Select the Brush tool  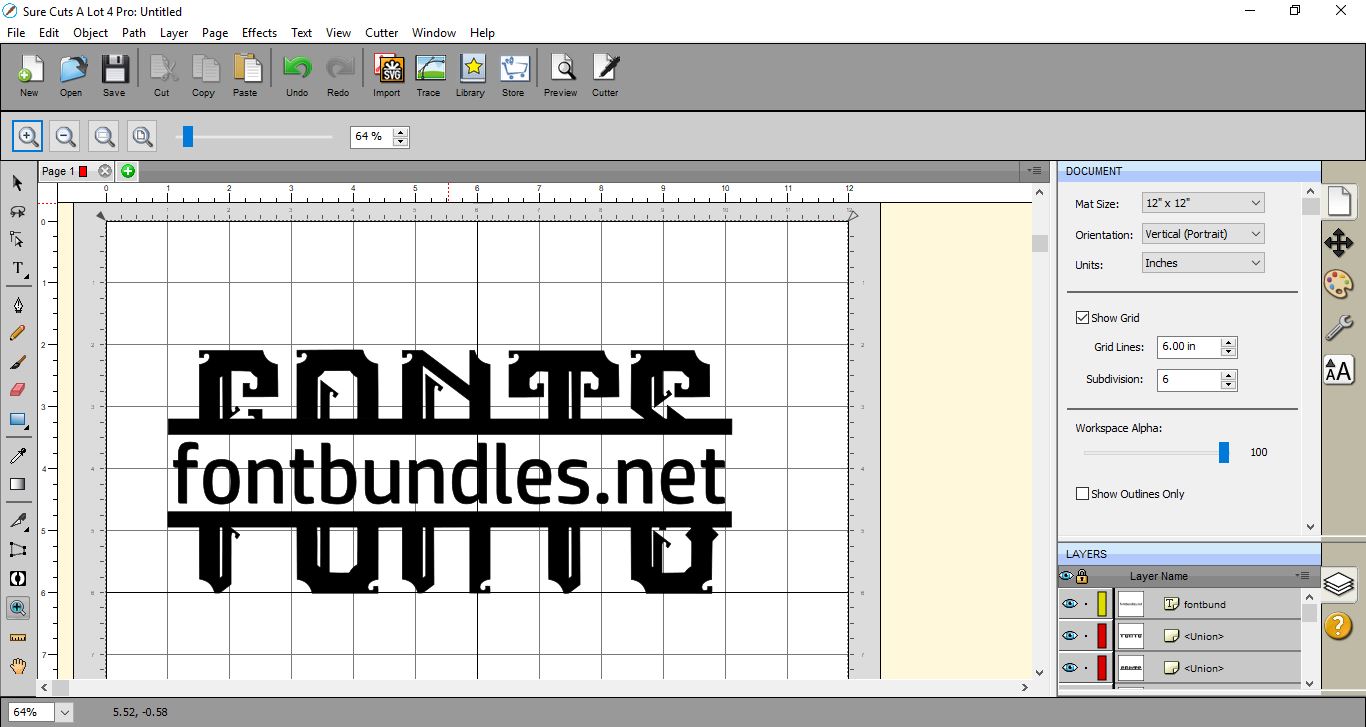coord(17,362)
